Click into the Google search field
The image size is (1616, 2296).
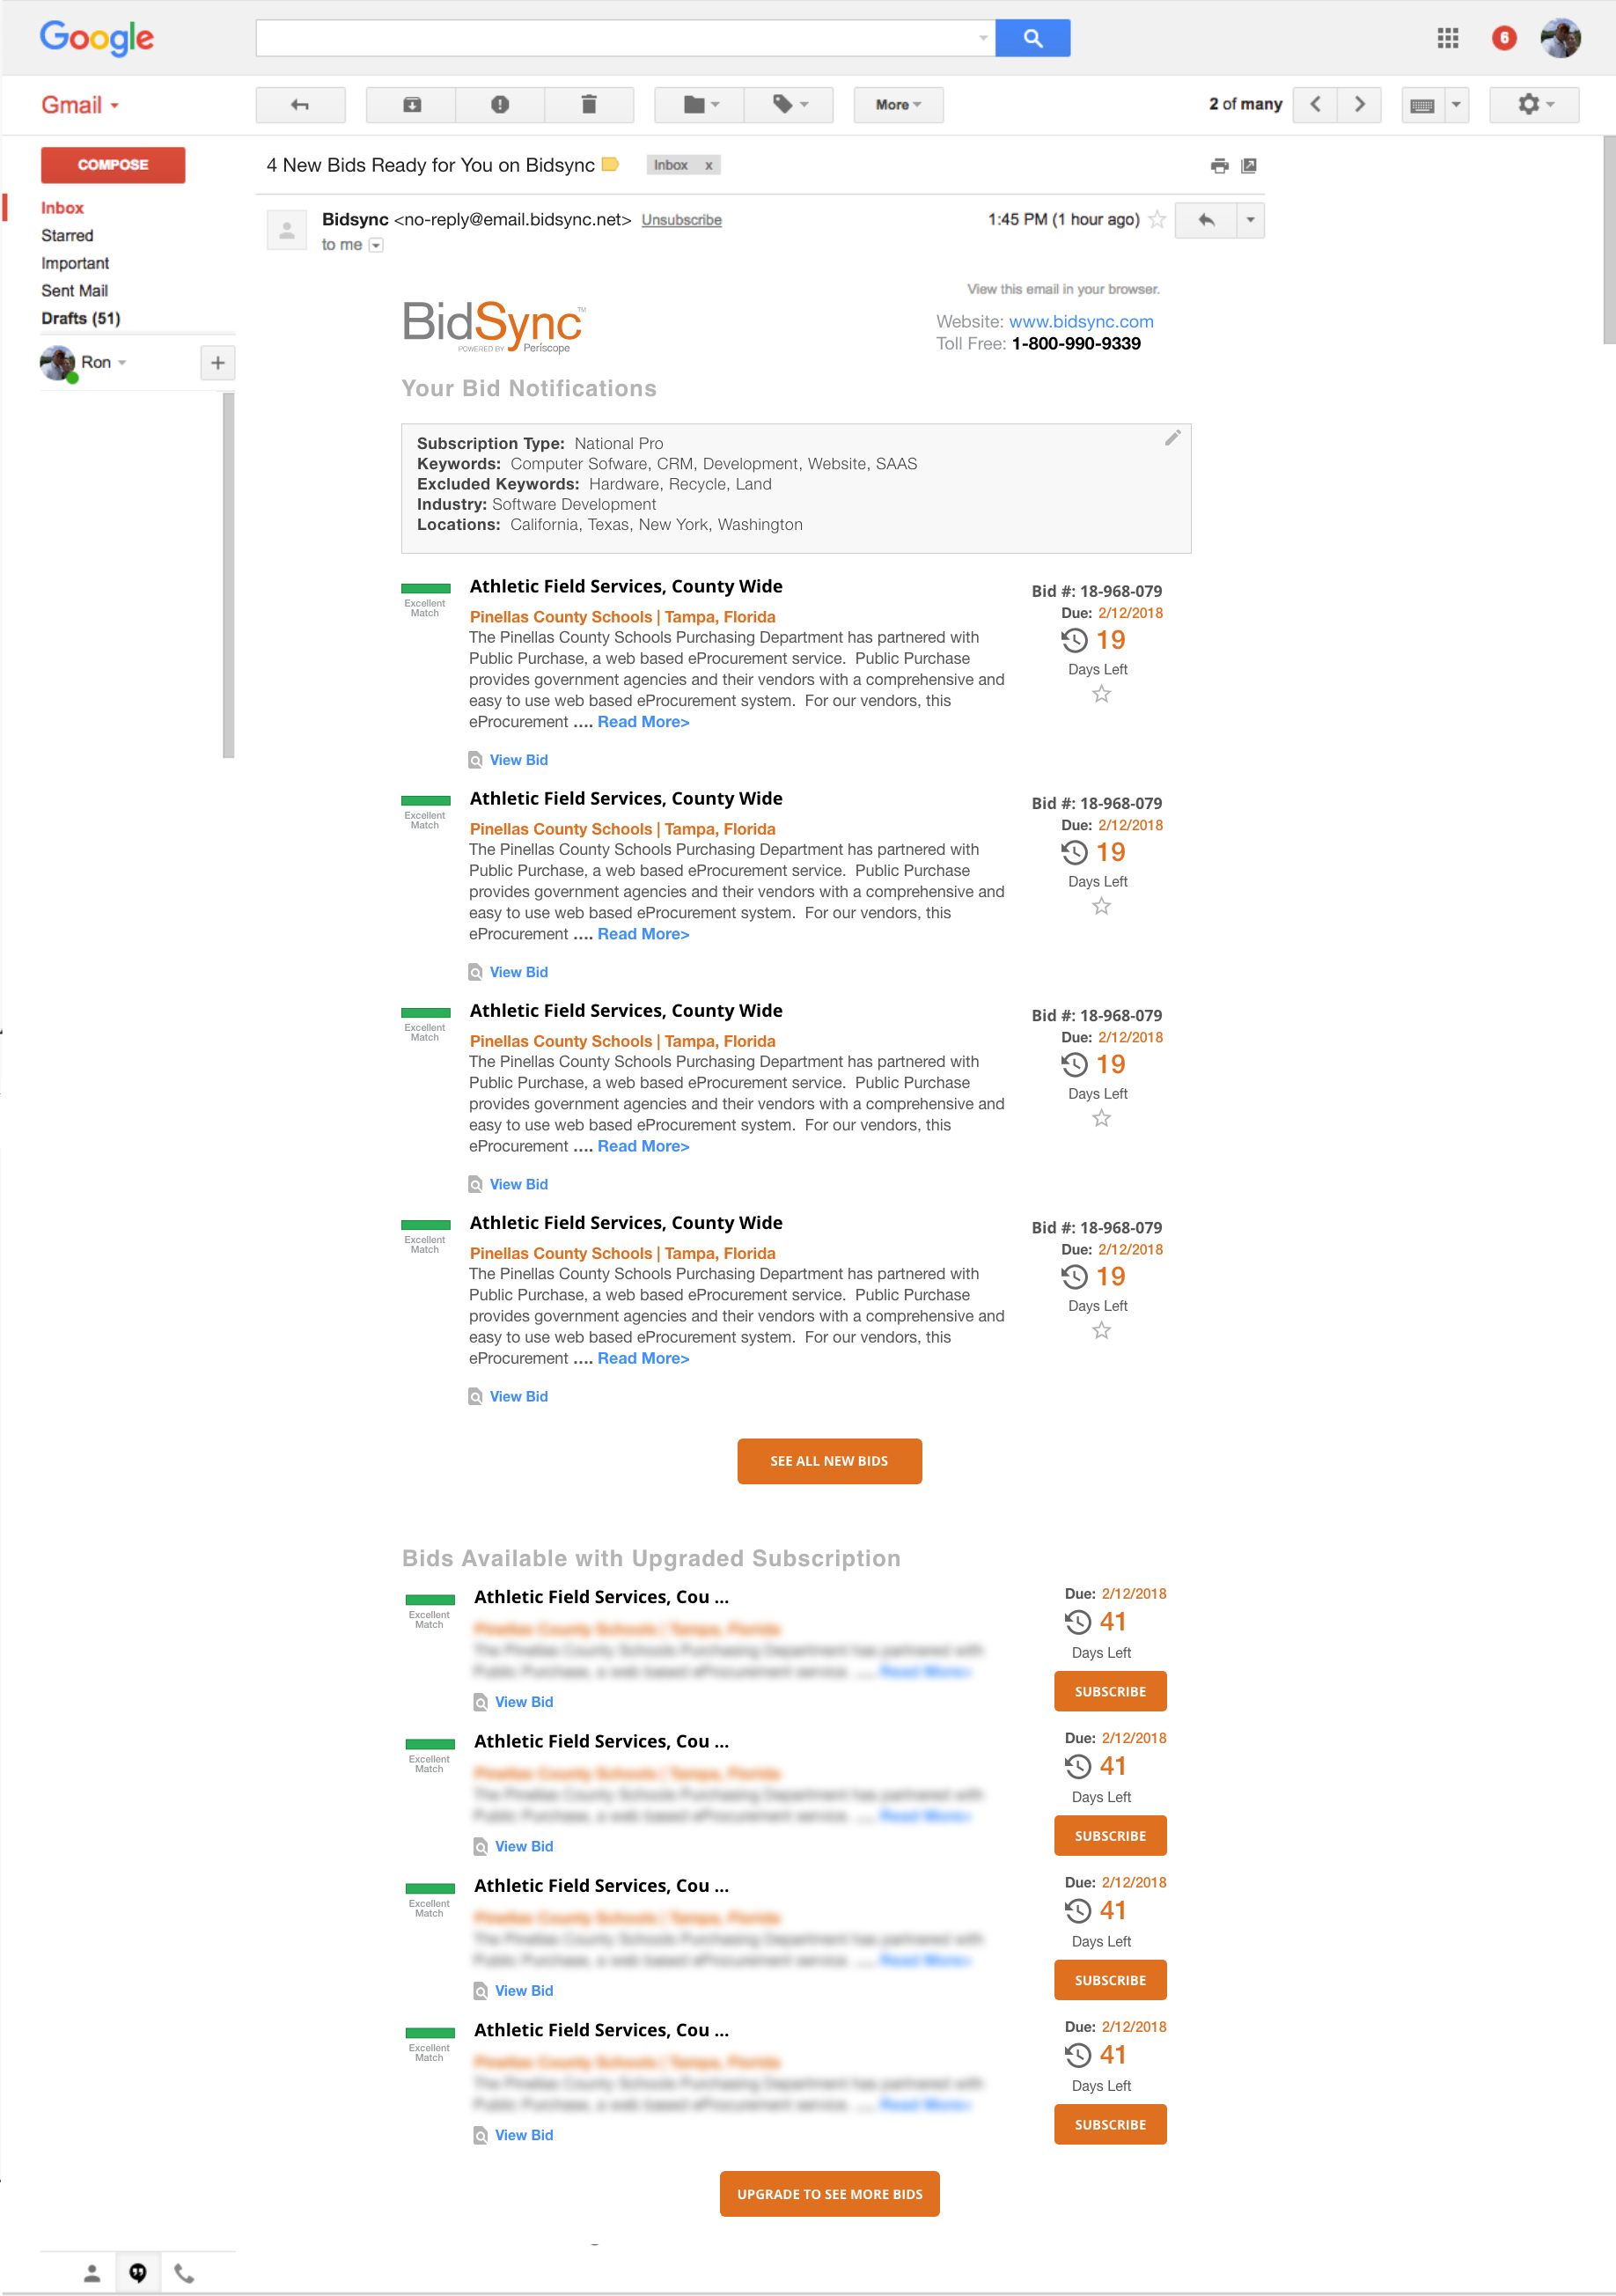(620, 39)
